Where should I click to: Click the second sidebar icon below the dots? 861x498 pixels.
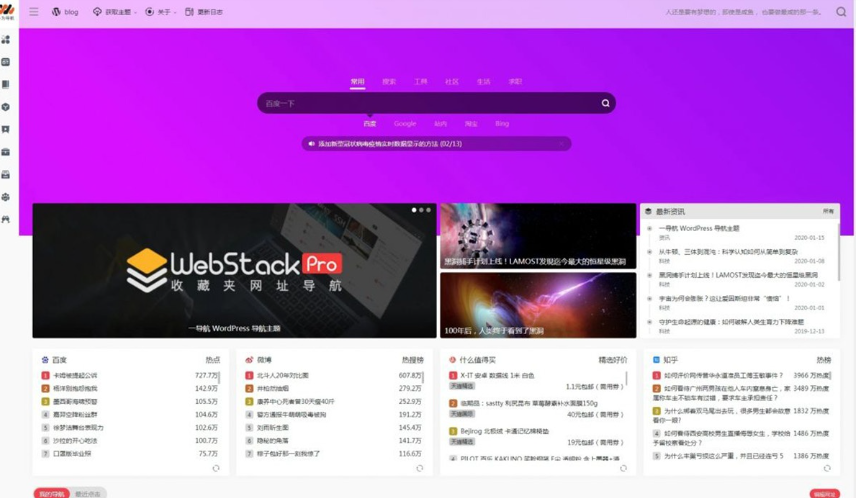click(6, 62)
